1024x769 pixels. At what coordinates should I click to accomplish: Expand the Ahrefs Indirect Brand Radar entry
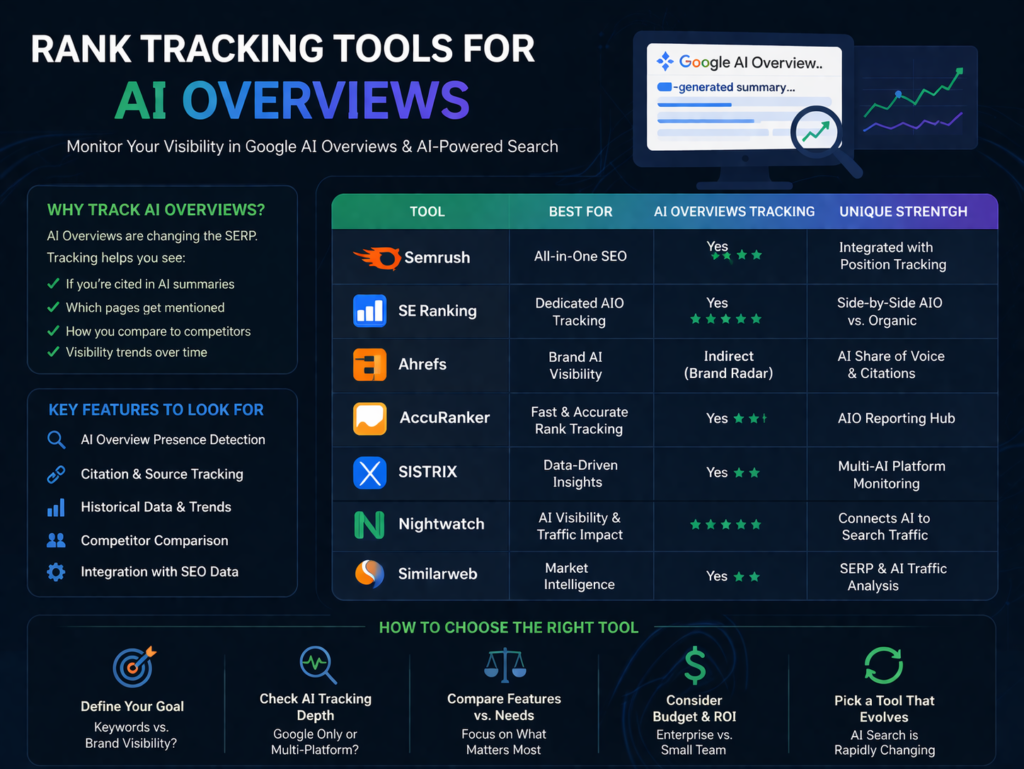coord(729,365)
